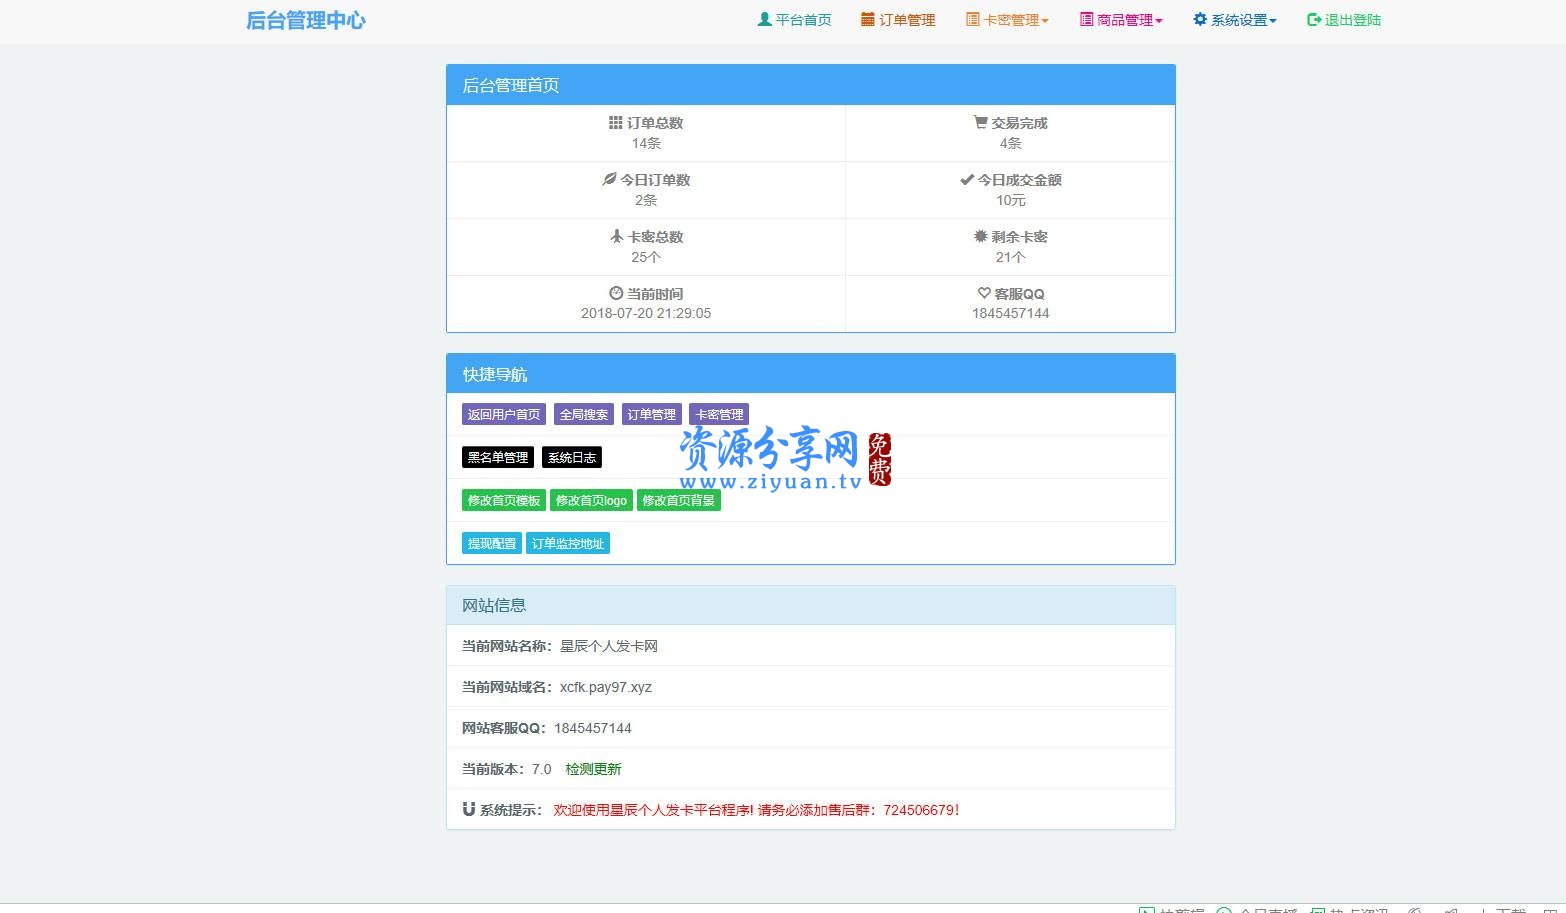Image resolution: width=1566 pixels, height=913 pixels.
Task: Click the 返回用户首页 shortcut button
Action: click(504, 414)
